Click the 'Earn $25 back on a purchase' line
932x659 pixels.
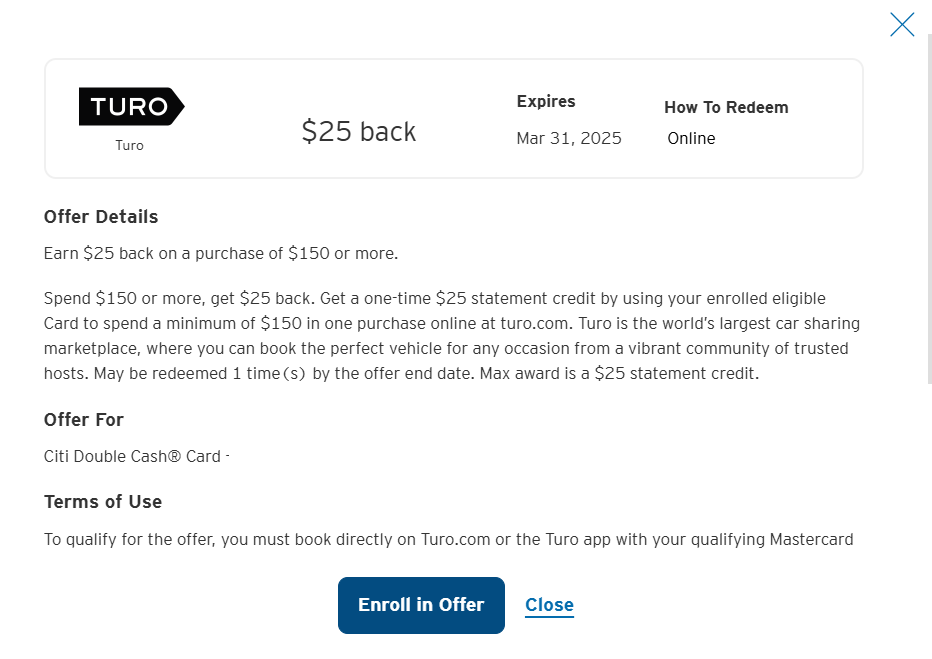pyautogui.click(x=221, y=254)
